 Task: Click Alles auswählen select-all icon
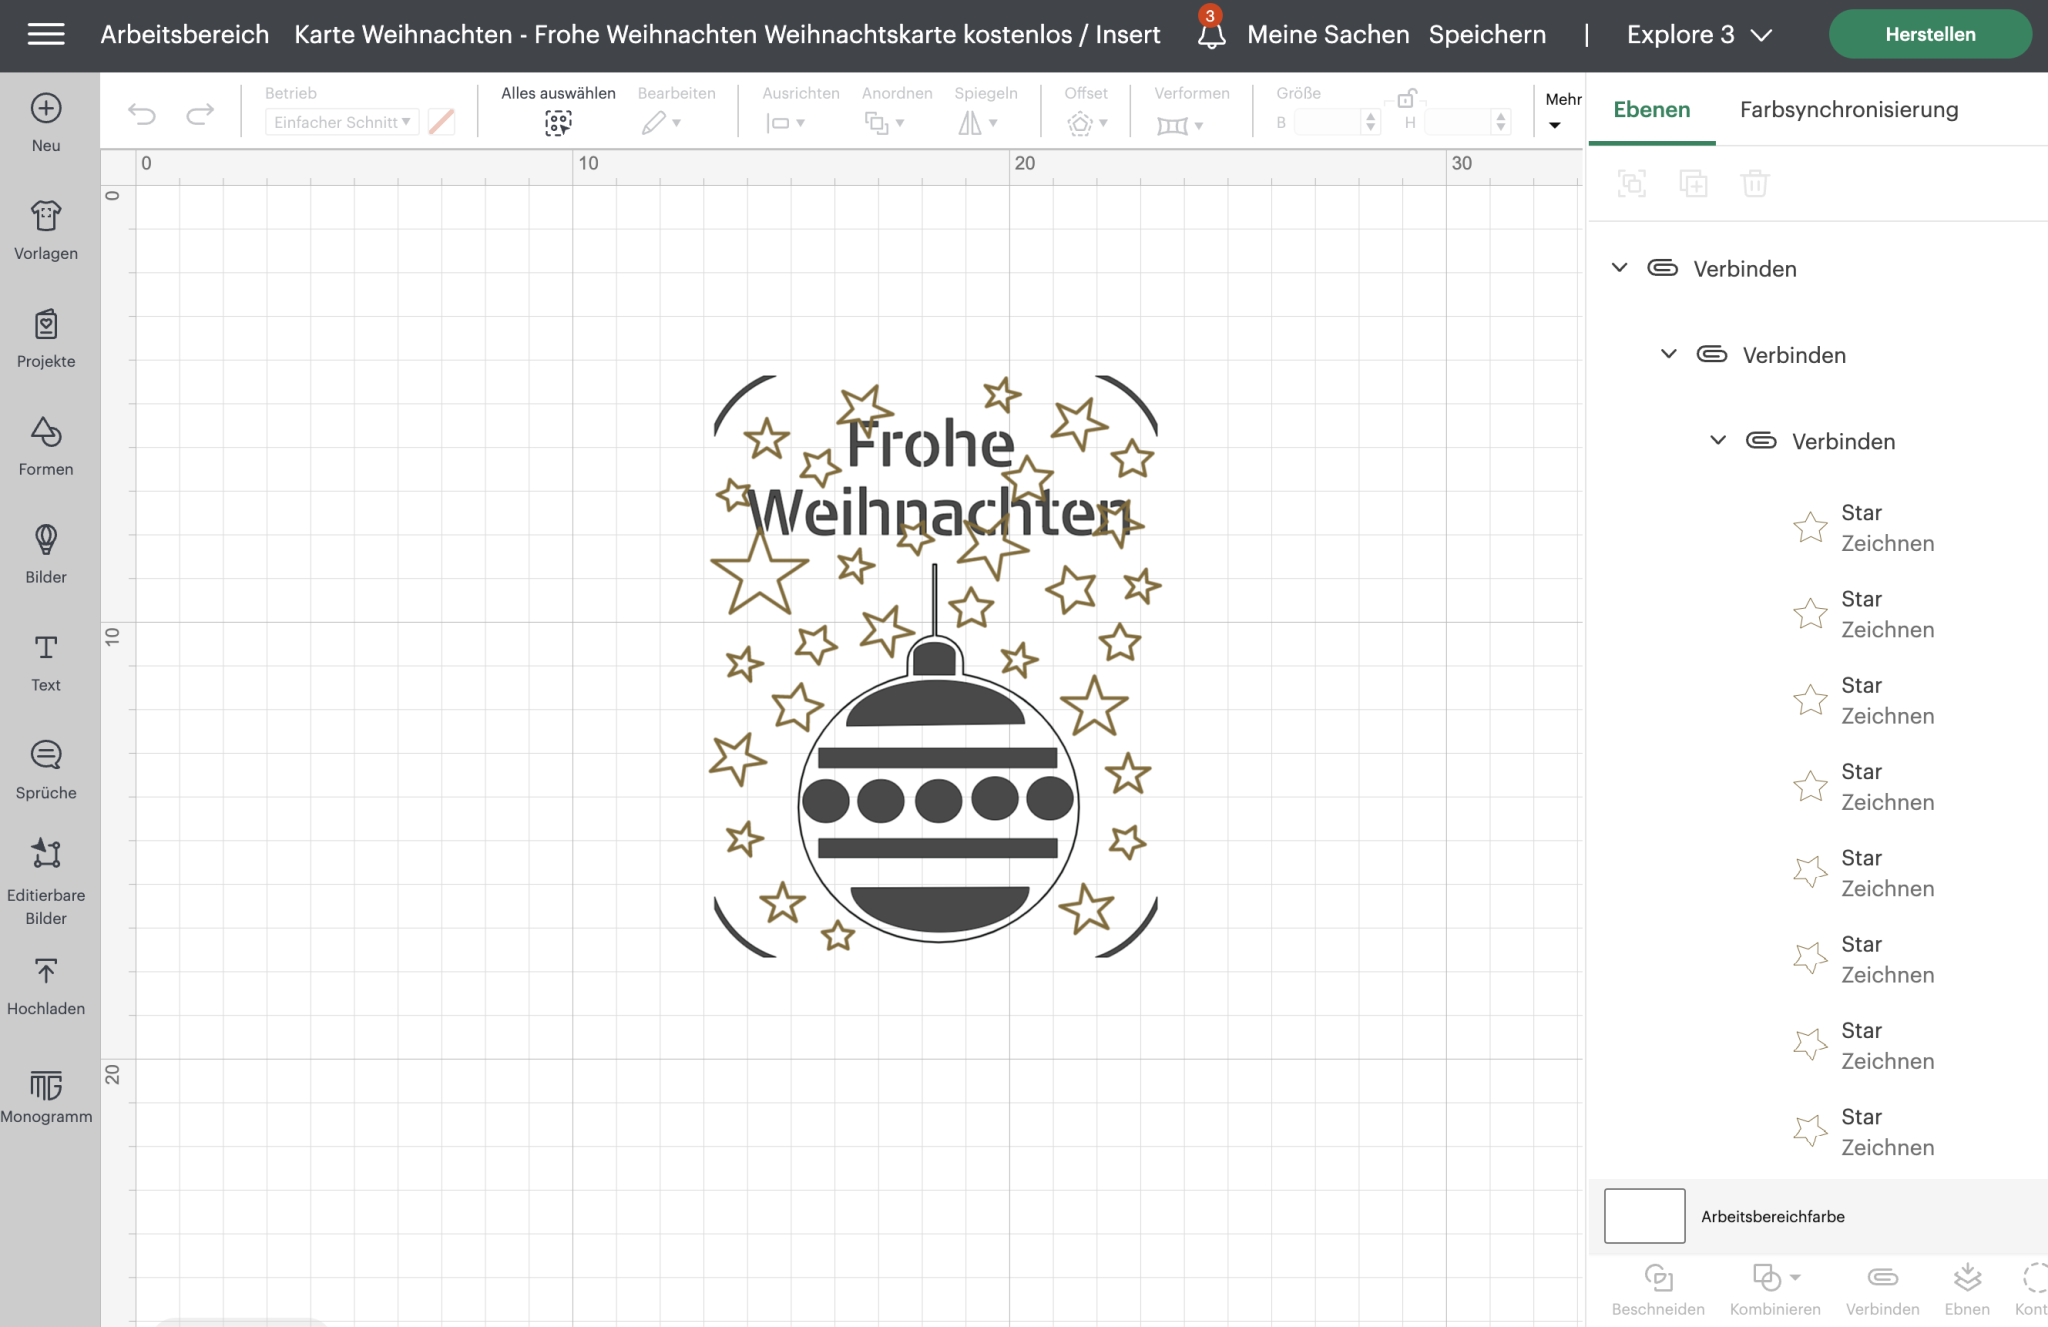(558, 123)
